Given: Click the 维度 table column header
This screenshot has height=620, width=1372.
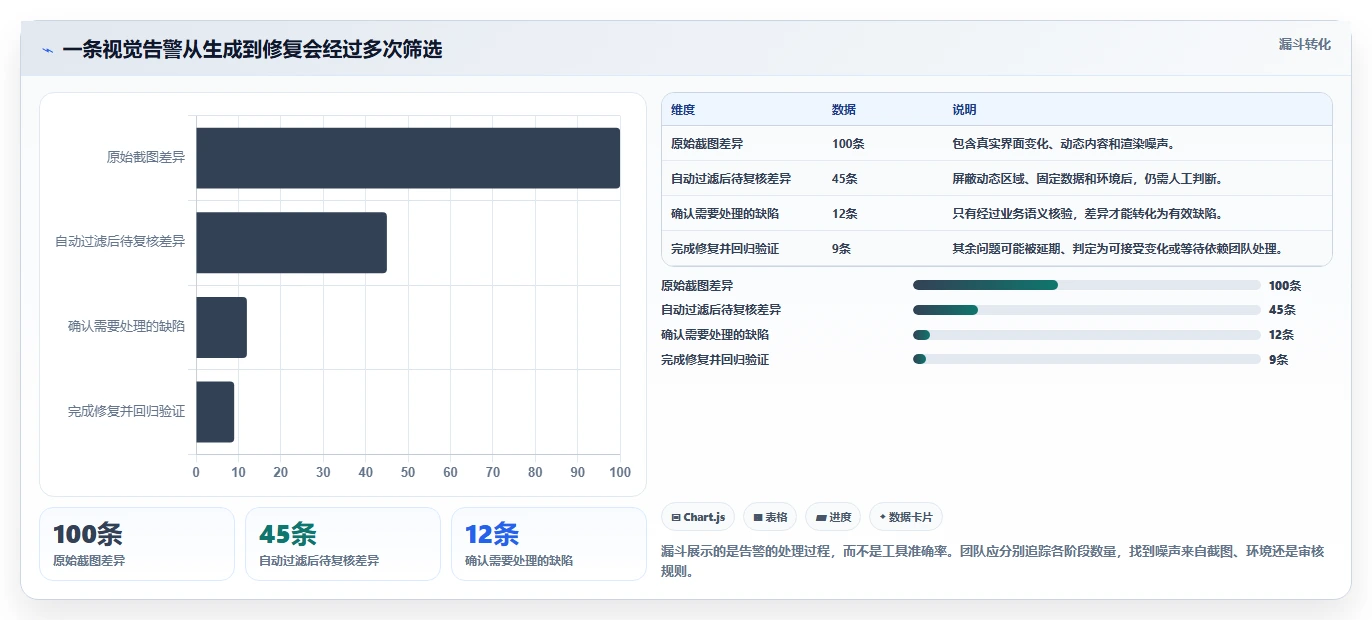Looking at the screenshot, I should pyautogui.click(x=683, y=110).
